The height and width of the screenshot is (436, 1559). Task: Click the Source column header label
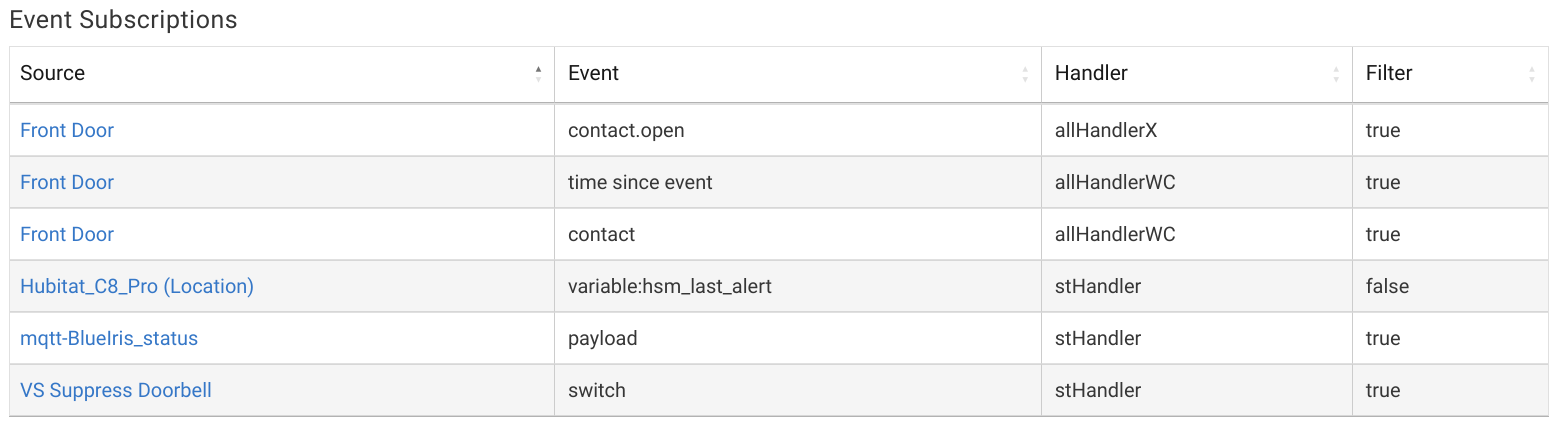point(52,73)
